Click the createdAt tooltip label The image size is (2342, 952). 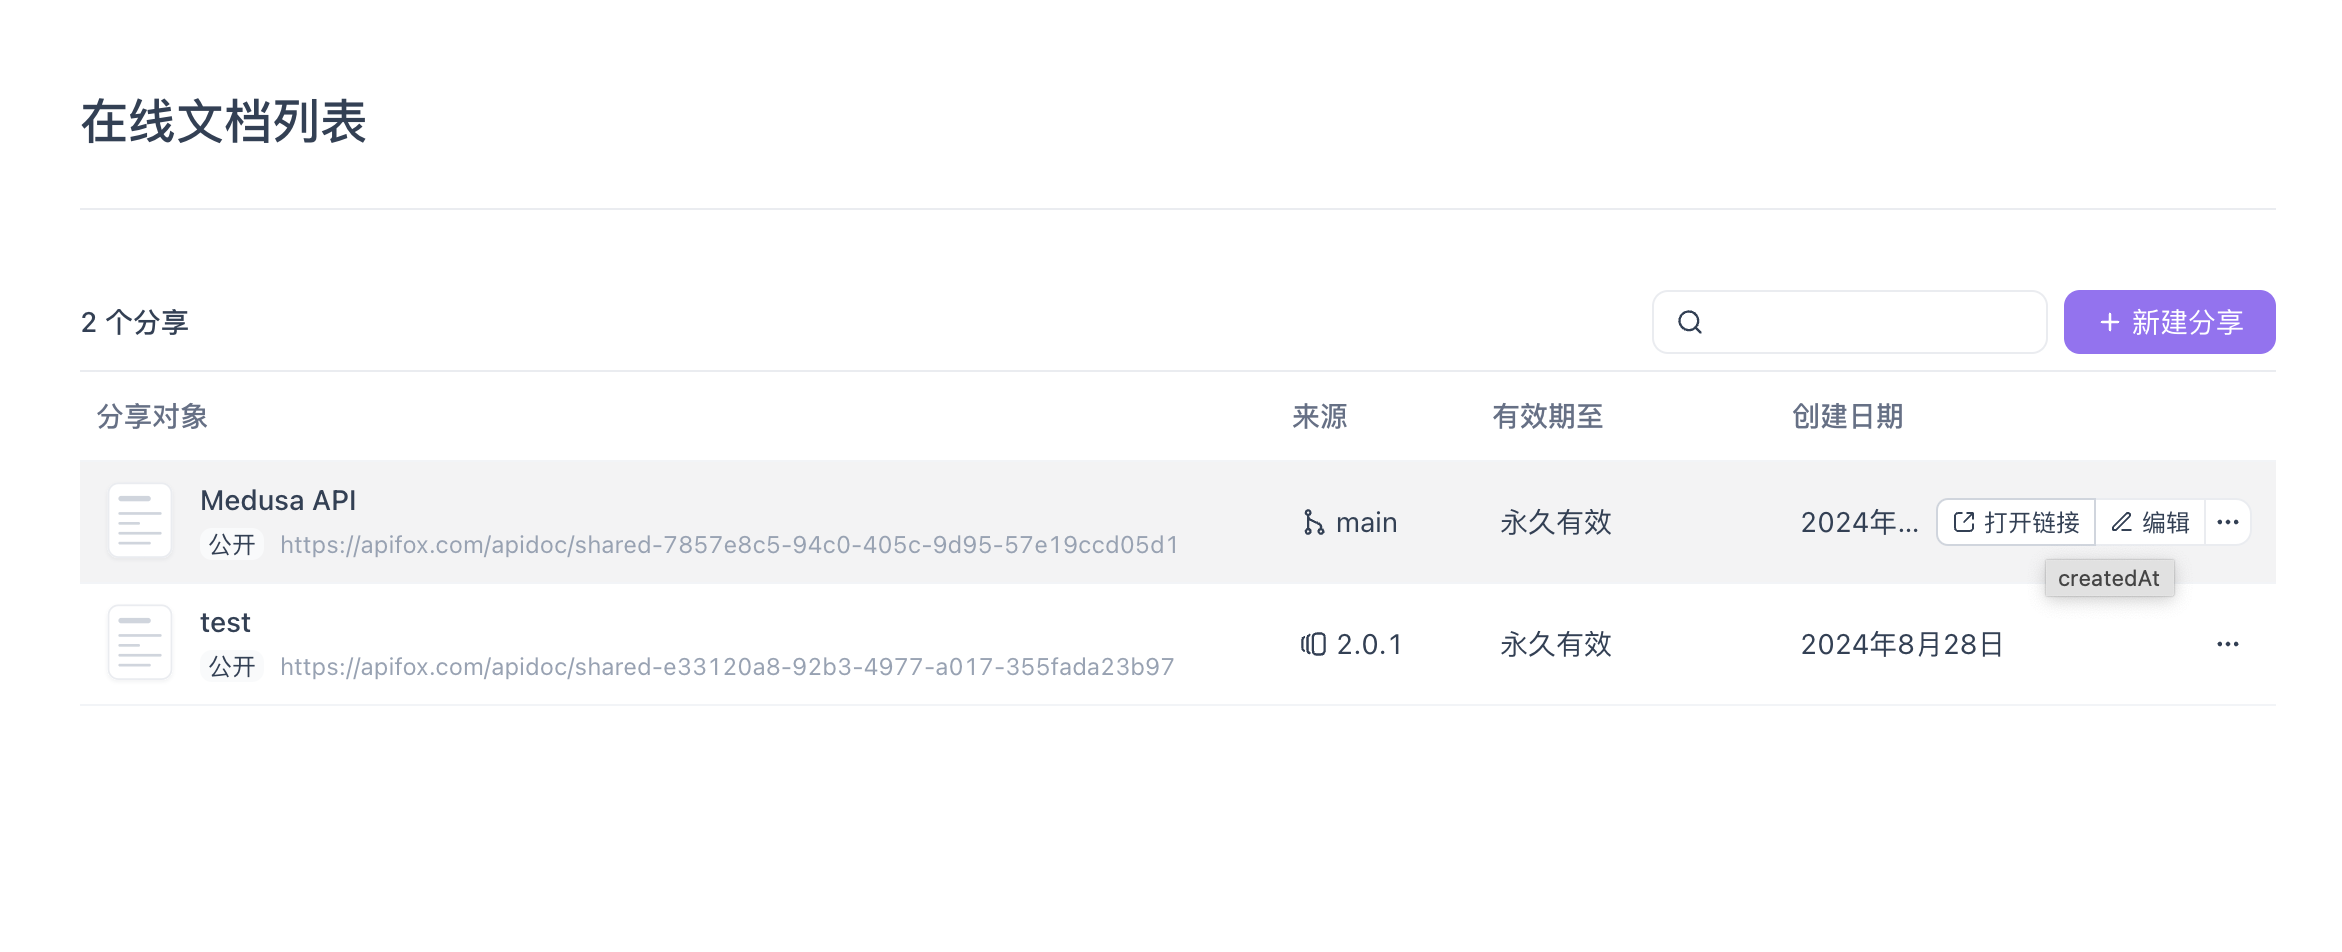(2109, 577)
